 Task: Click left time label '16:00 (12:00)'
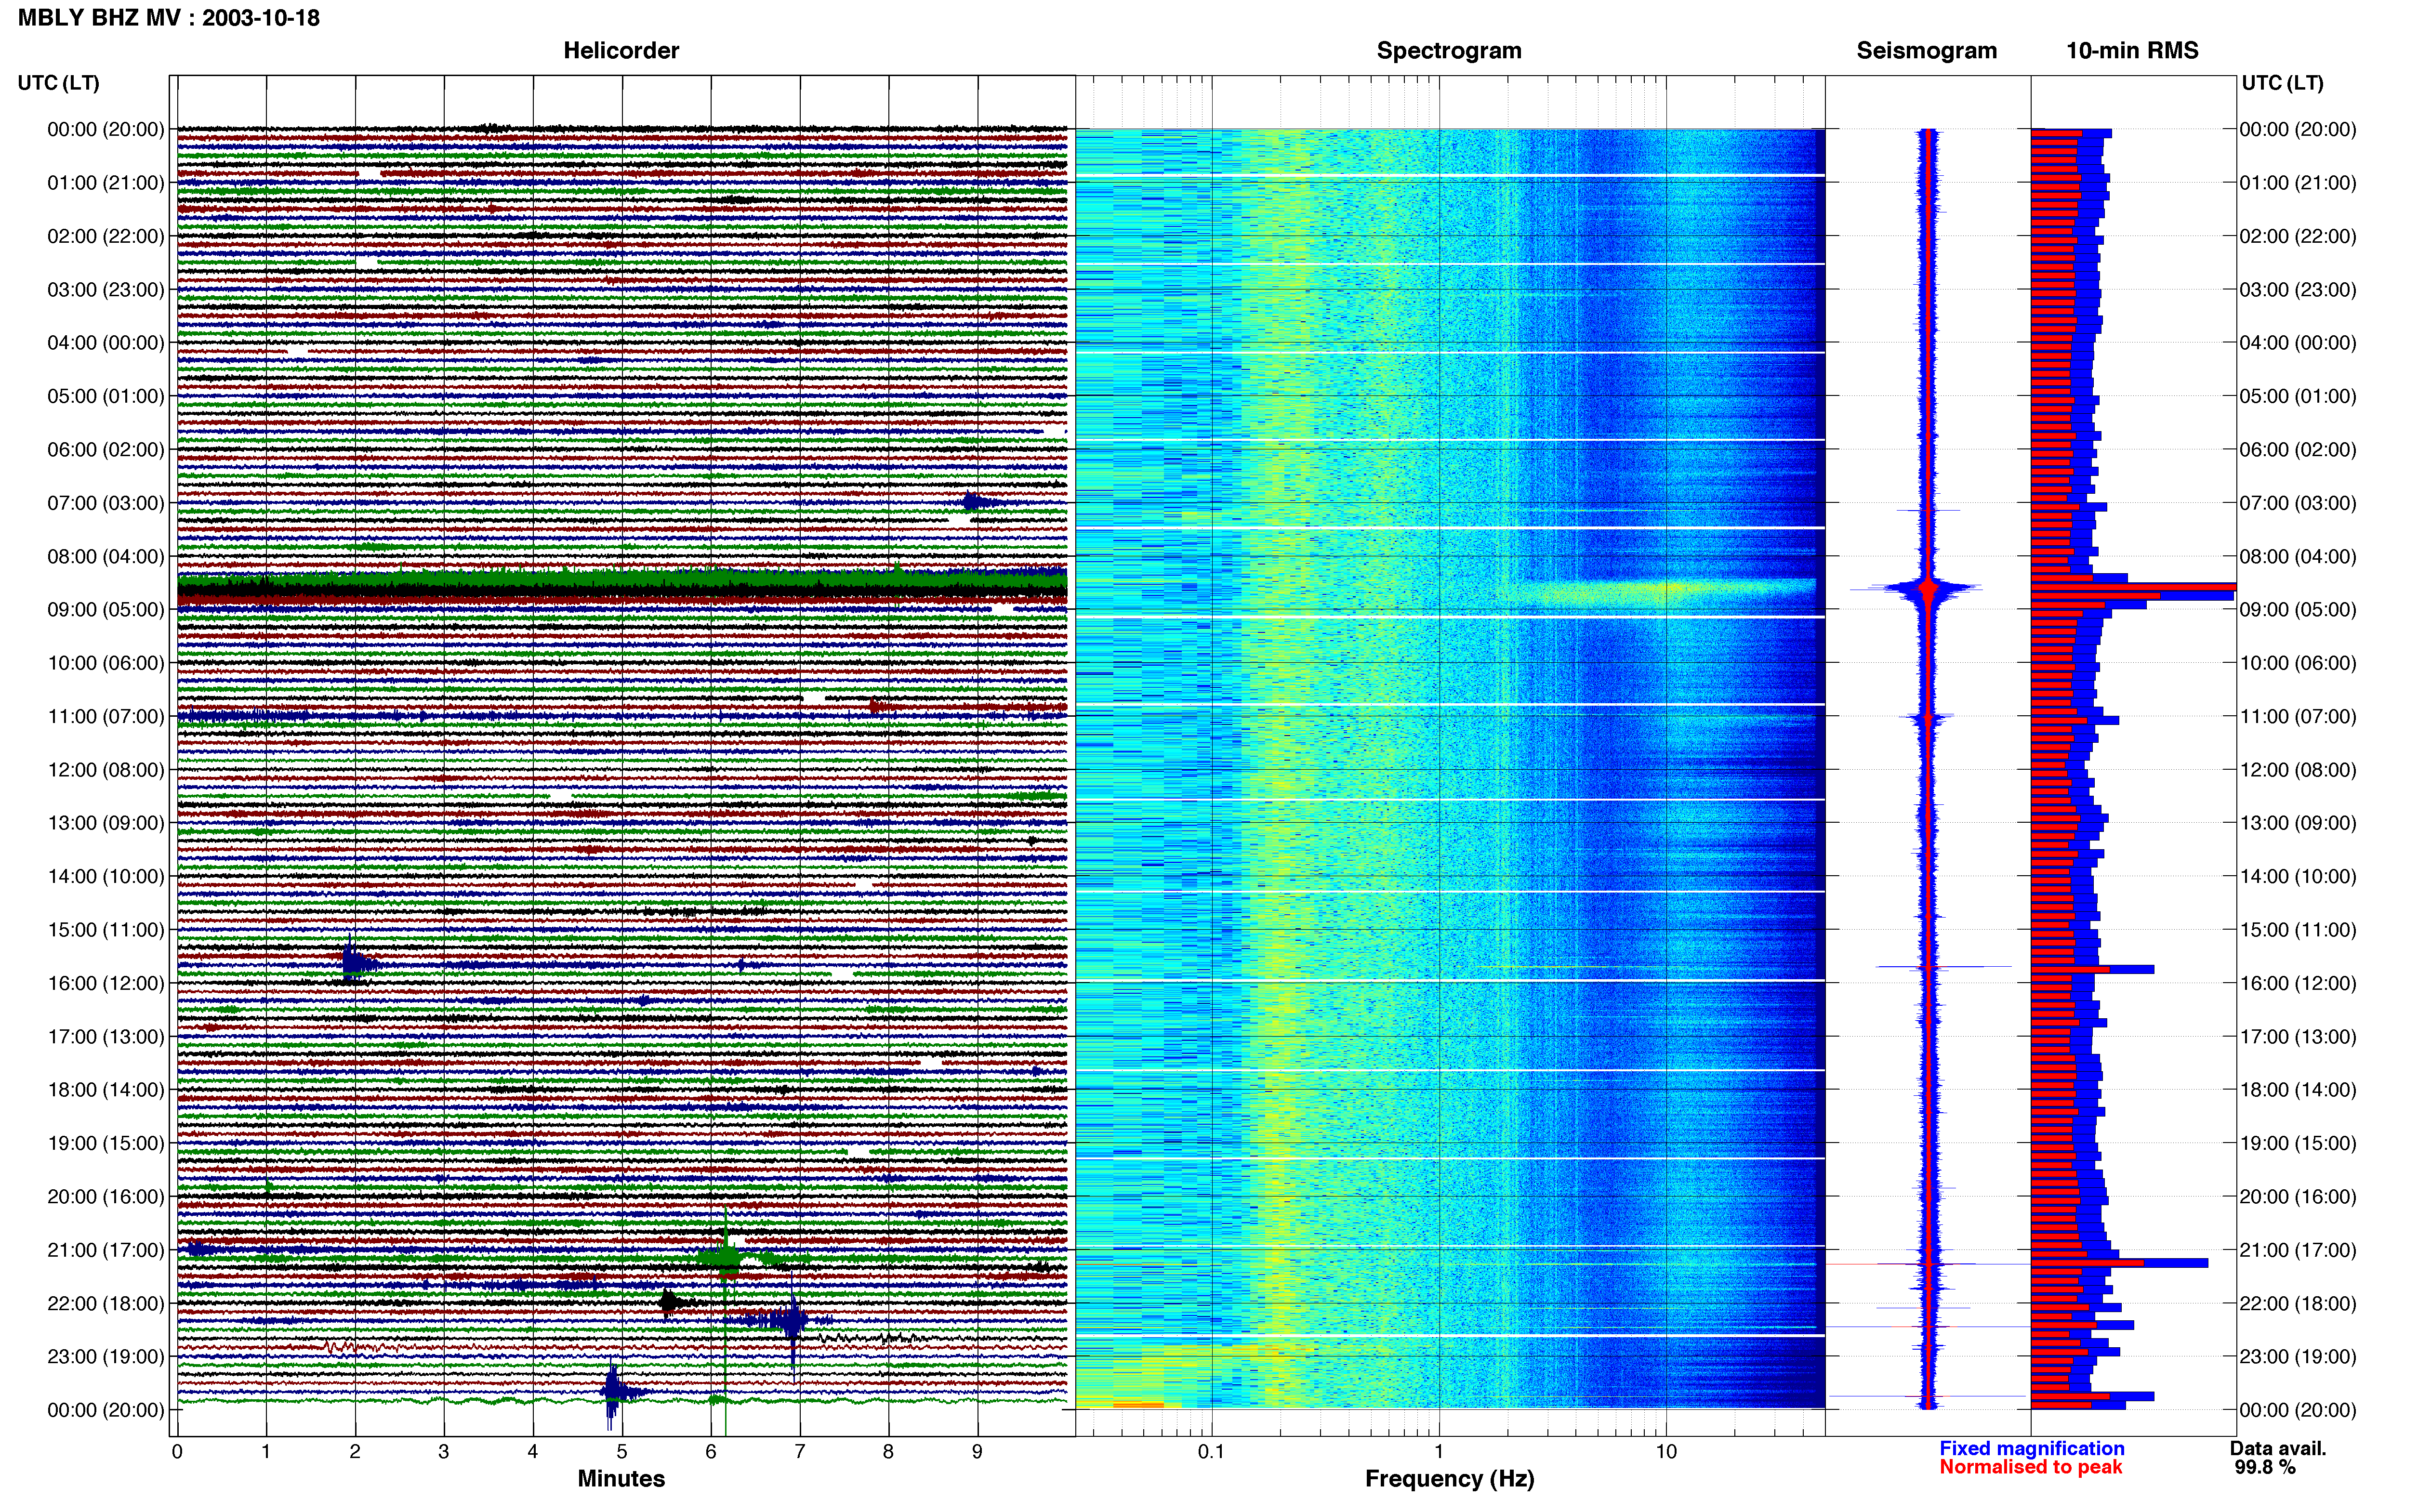click(x=106, y=983)
